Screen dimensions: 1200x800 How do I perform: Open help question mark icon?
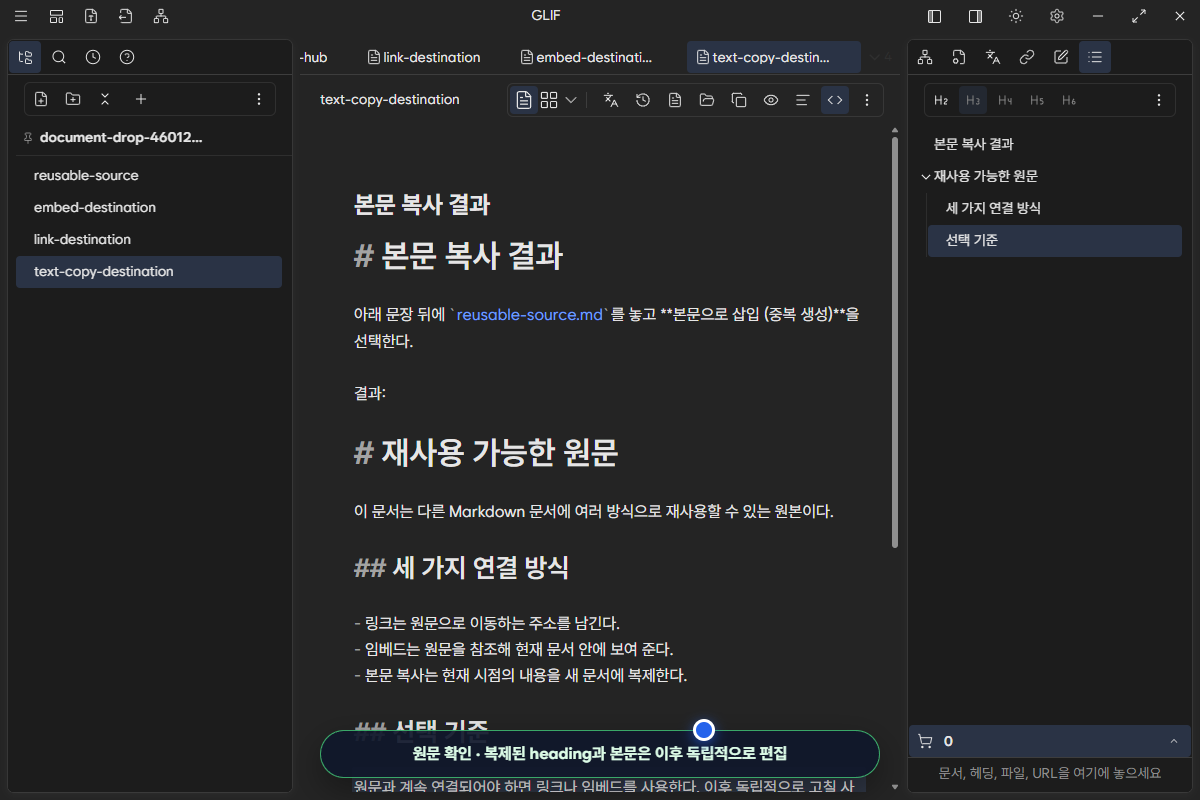point(127,57)
